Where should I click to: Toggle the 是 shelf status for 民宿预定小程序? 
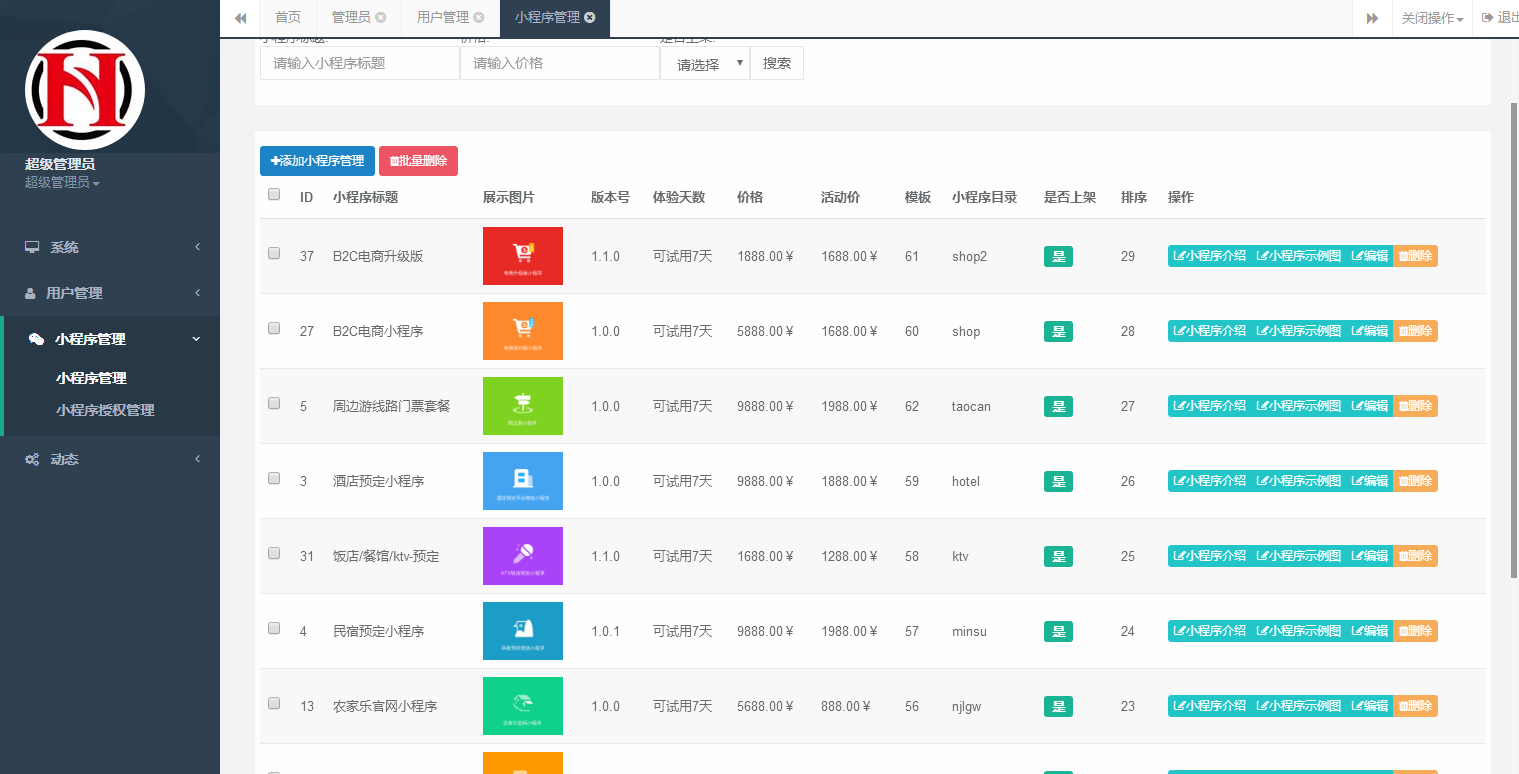pos(1058,631)
